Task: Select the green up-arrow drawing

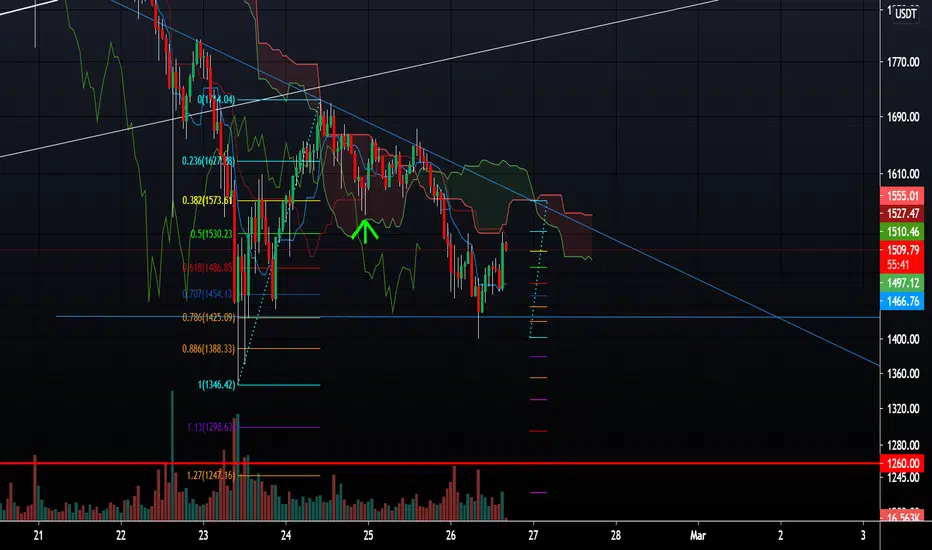Action: 364,231
